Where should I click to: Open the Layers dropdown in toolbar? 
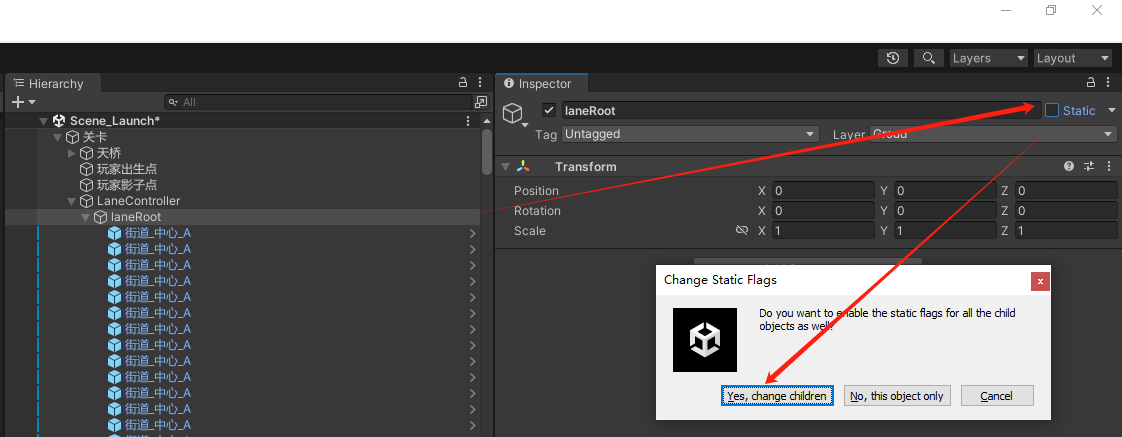990,59
